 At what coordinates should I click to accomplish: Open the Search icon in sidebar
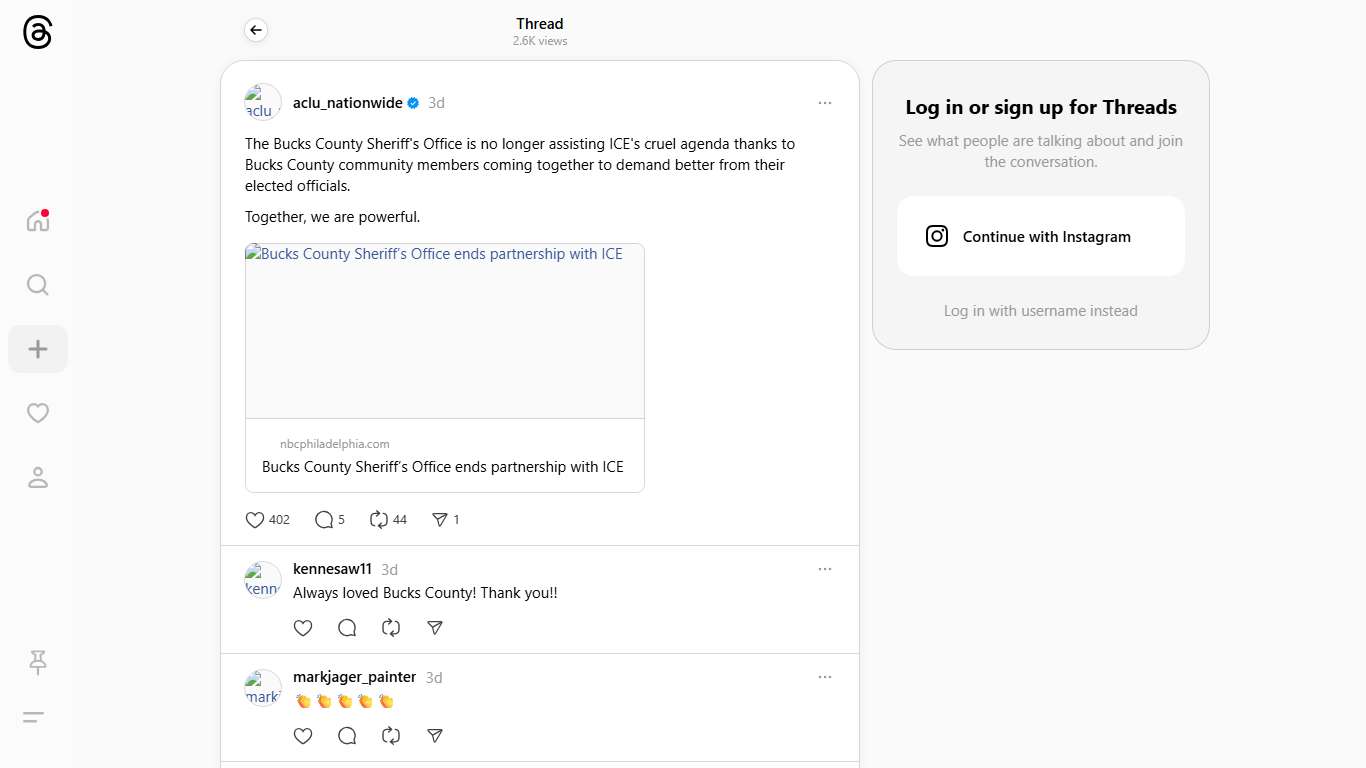click(x=37, y=285)
